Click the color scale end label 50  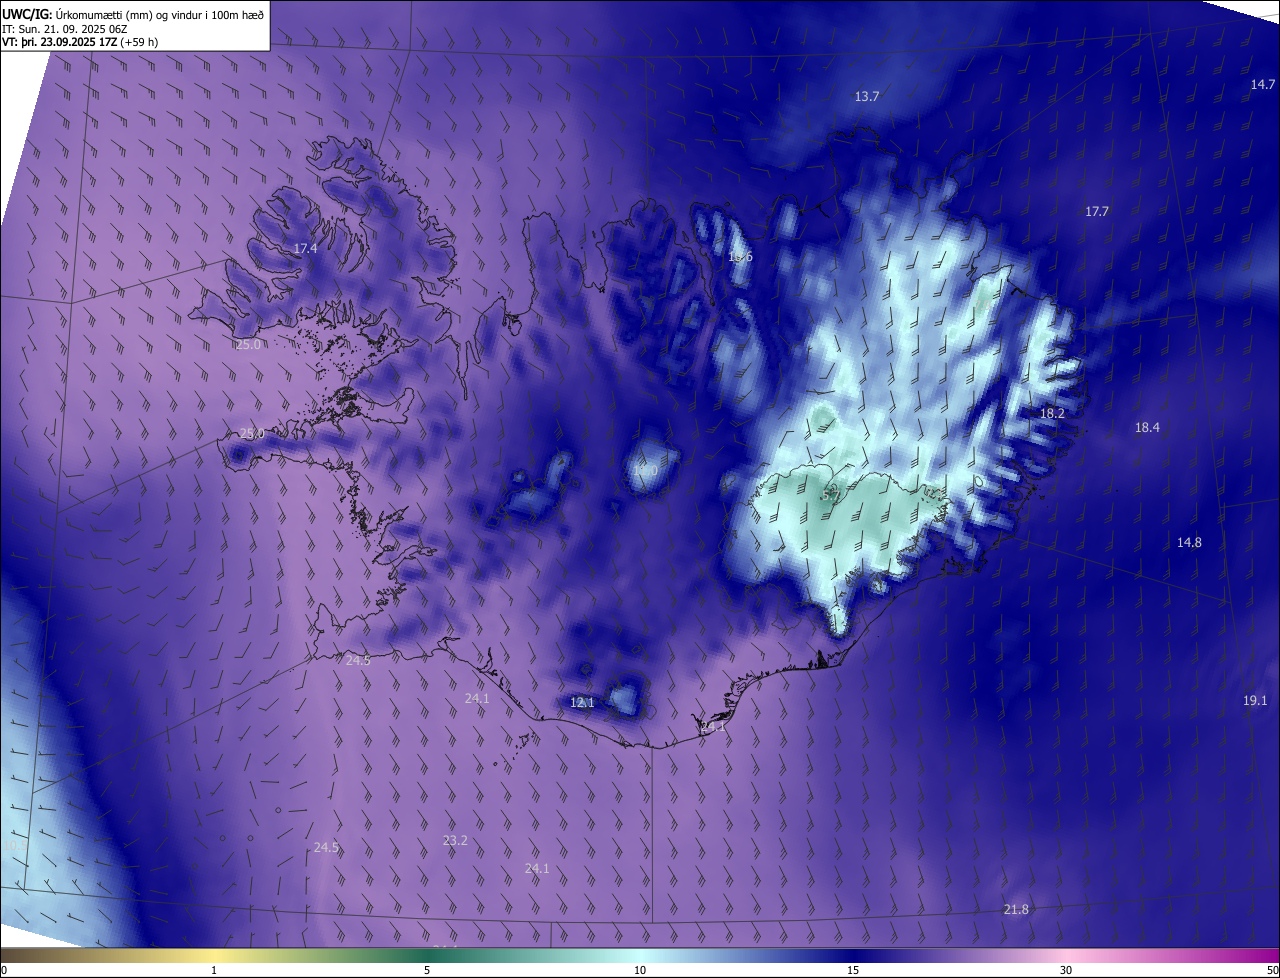1272,970
